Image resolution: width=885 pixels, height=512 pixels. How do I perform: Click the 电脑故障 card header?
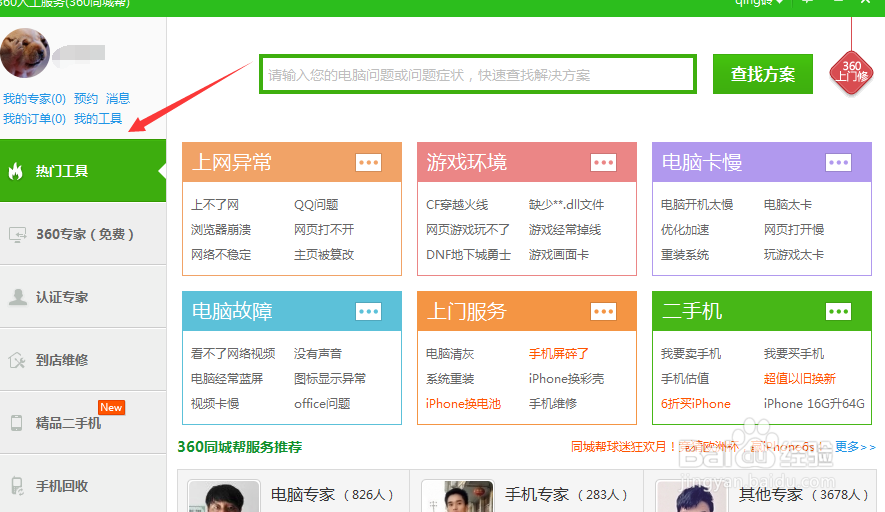pos(292,311)
